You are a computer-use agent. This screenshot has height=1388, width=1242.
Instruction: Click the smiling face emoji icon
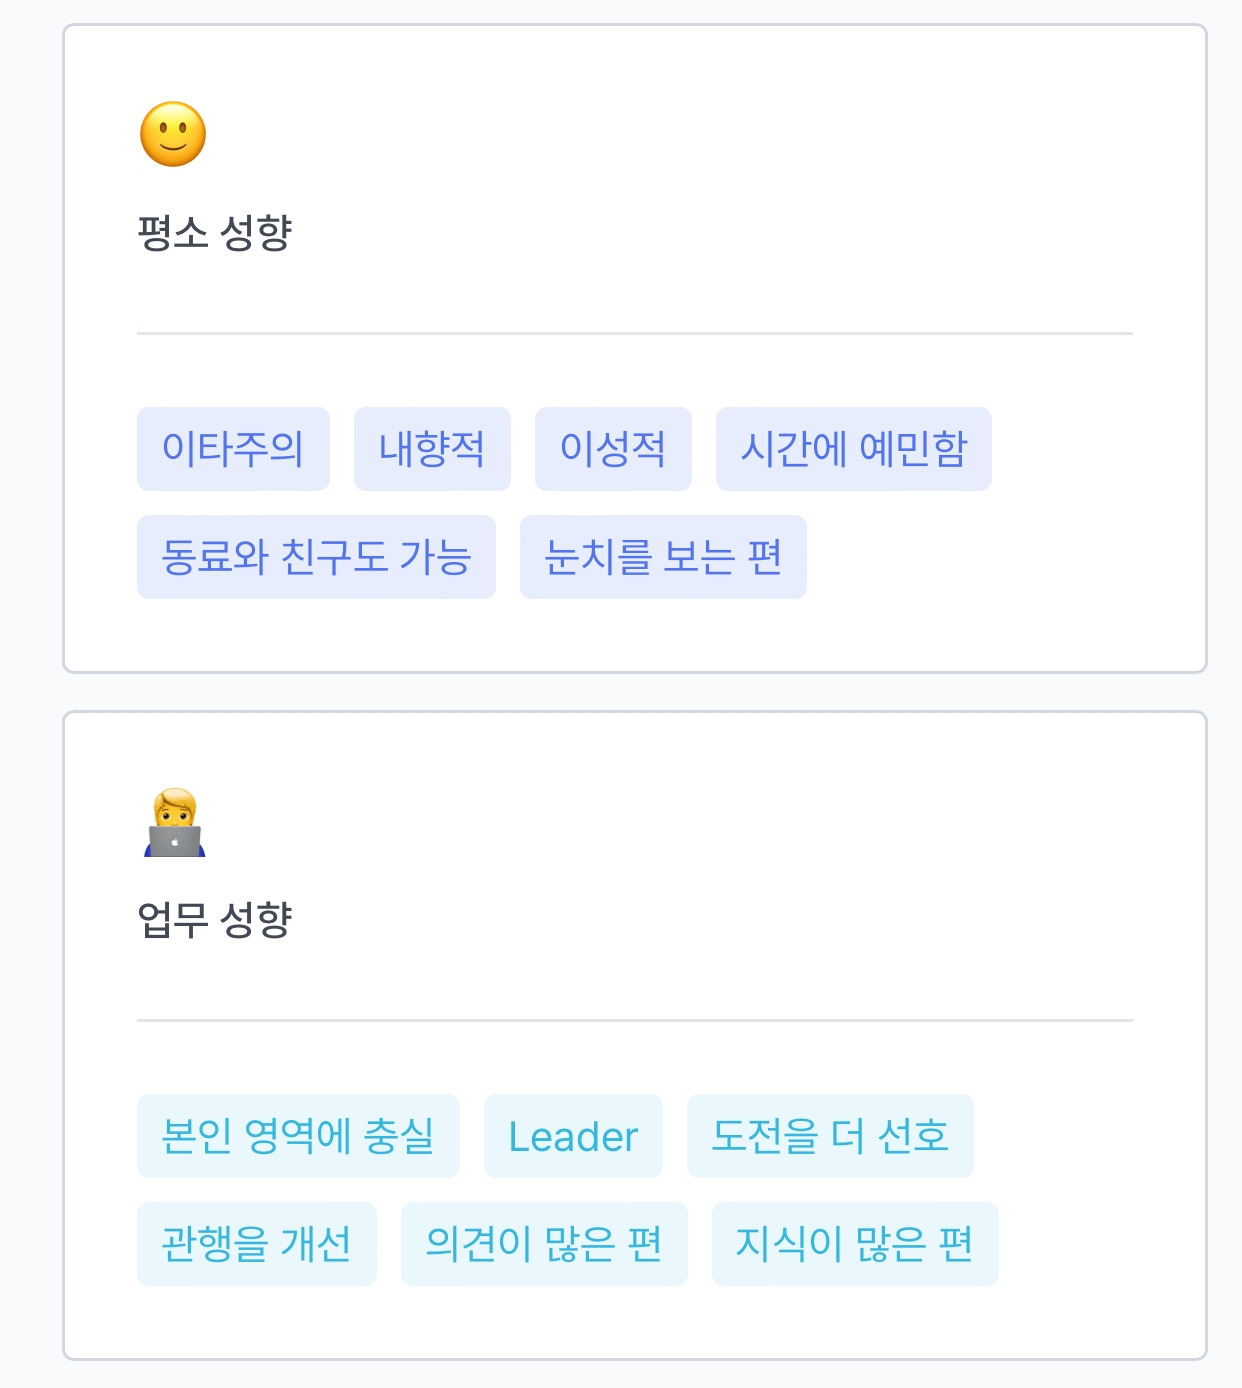(173, 134)
